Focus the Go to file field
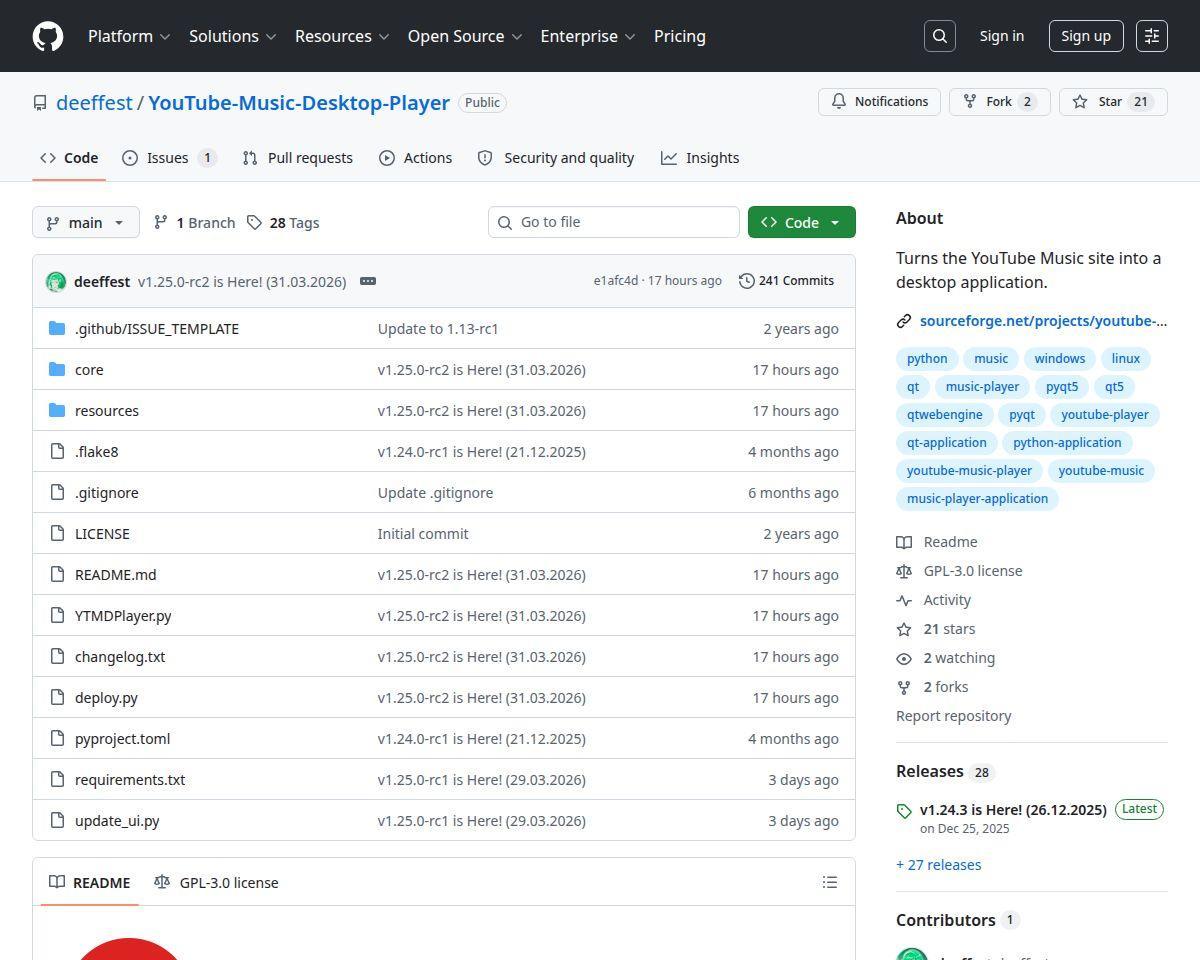Viewport: 1200px width, 960px height. click(614, 222)
